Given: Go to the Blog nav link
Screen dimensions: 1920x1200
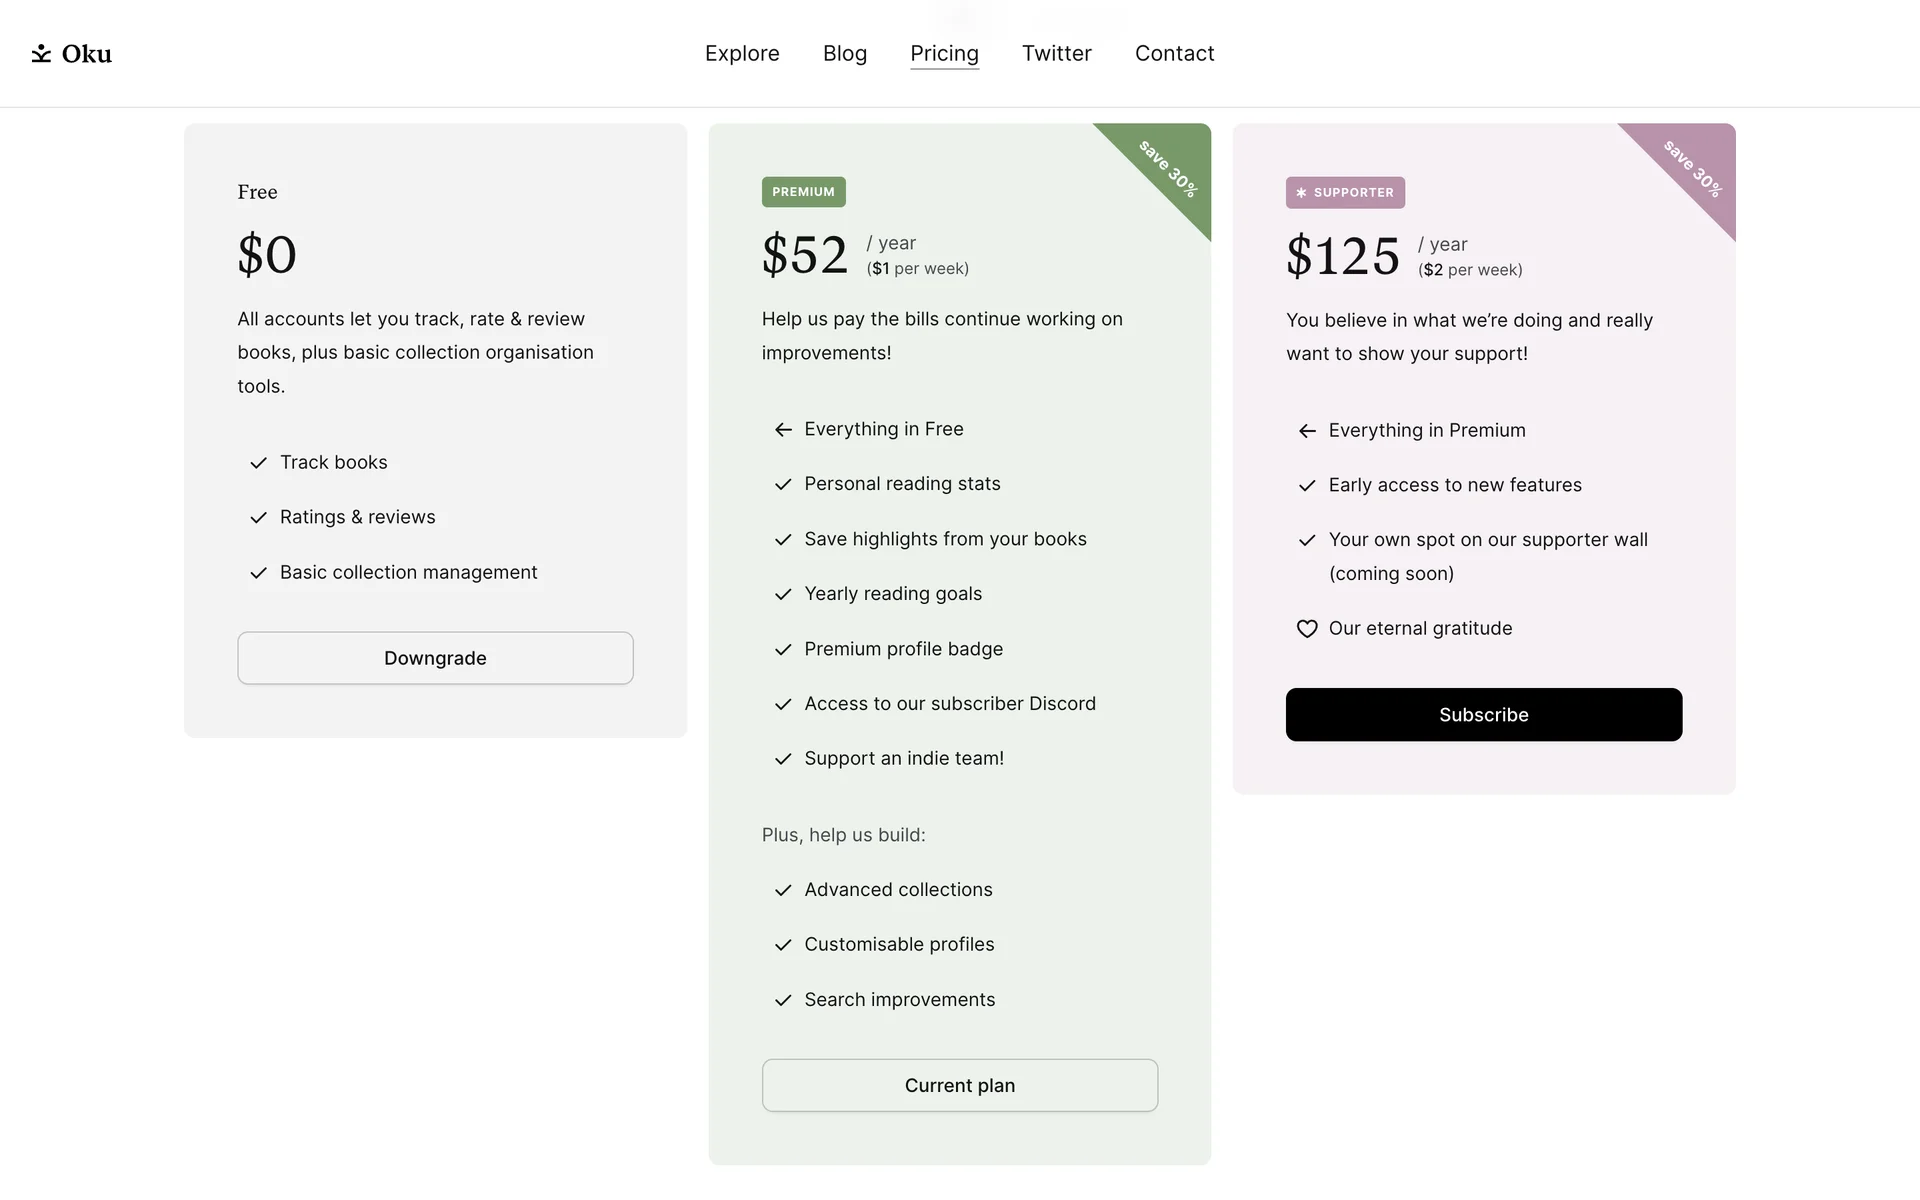Looking at the screenshot, I should (x=845, y=54).
